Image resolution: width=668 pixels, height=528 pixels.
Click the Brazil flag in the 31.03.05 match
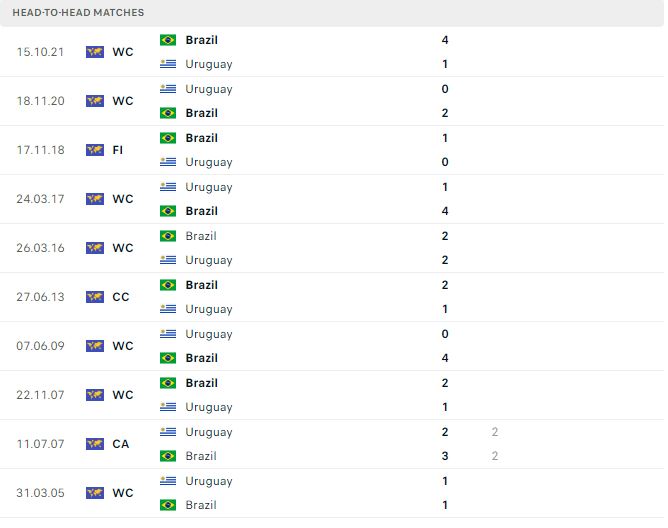(168, 505)
